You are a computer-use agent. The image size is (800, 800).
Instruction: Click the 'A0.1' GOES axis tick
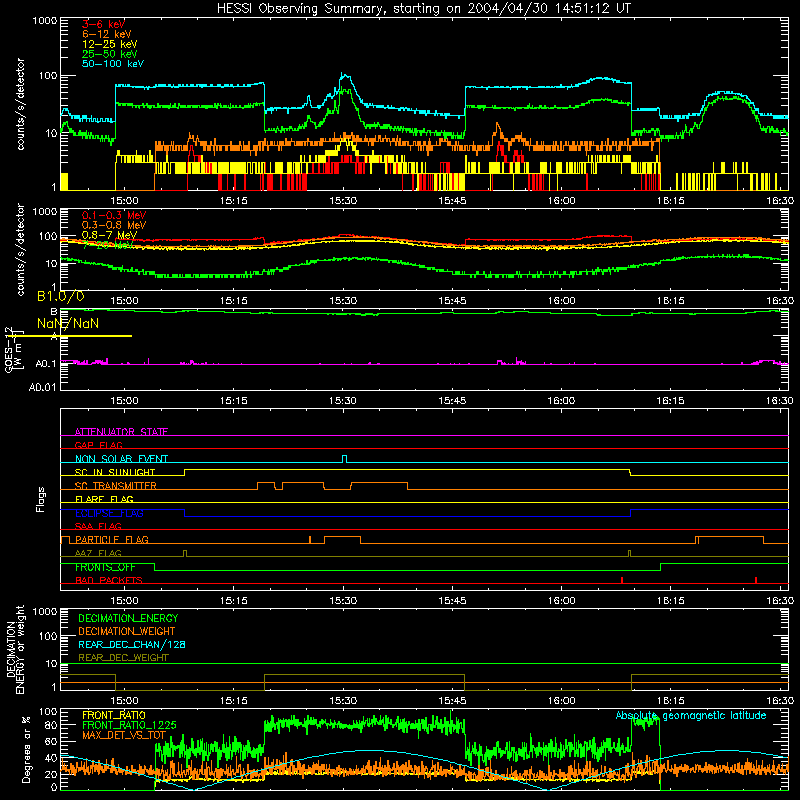(x=46, y=364)
